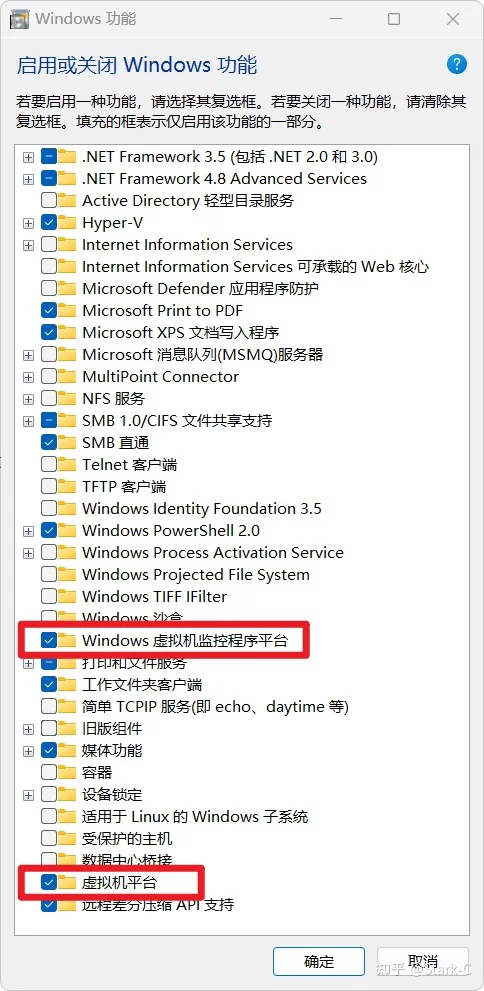Expand the SMB 1.0/CIFS 文件共享支持 node

[x=28, y=420]
